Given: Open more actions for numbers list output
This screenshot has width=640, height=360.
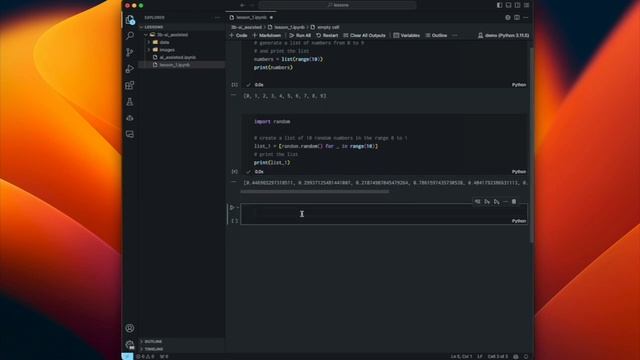Looking at the screenshot, I should [233, 95].
